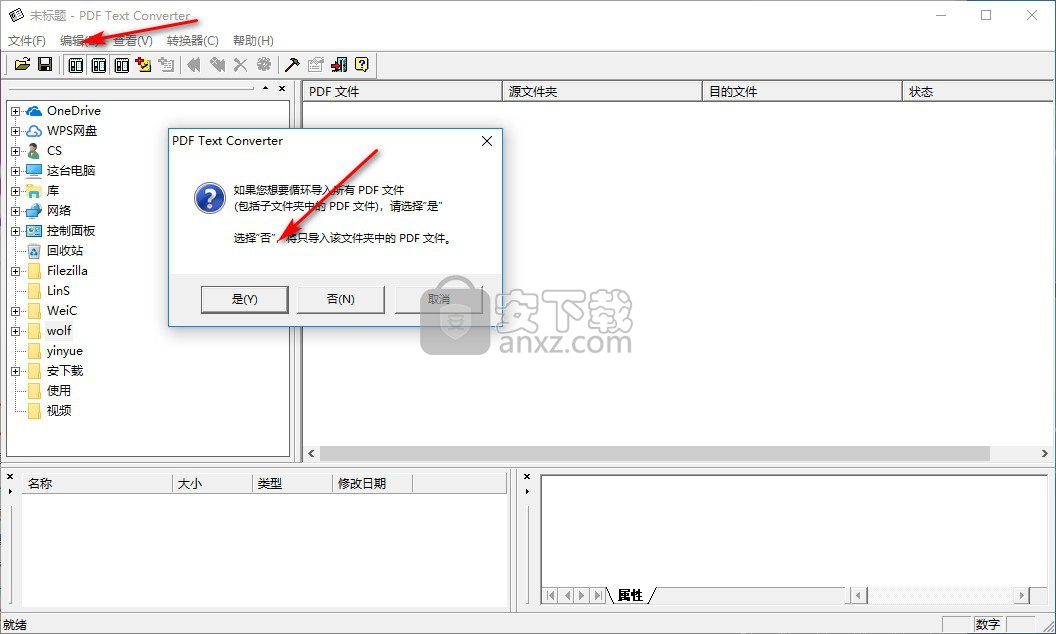The width and height of the screenshot is (1056, 634).
Task: Click the 否(N) button in dialog
Action: [x=341, y=299]
